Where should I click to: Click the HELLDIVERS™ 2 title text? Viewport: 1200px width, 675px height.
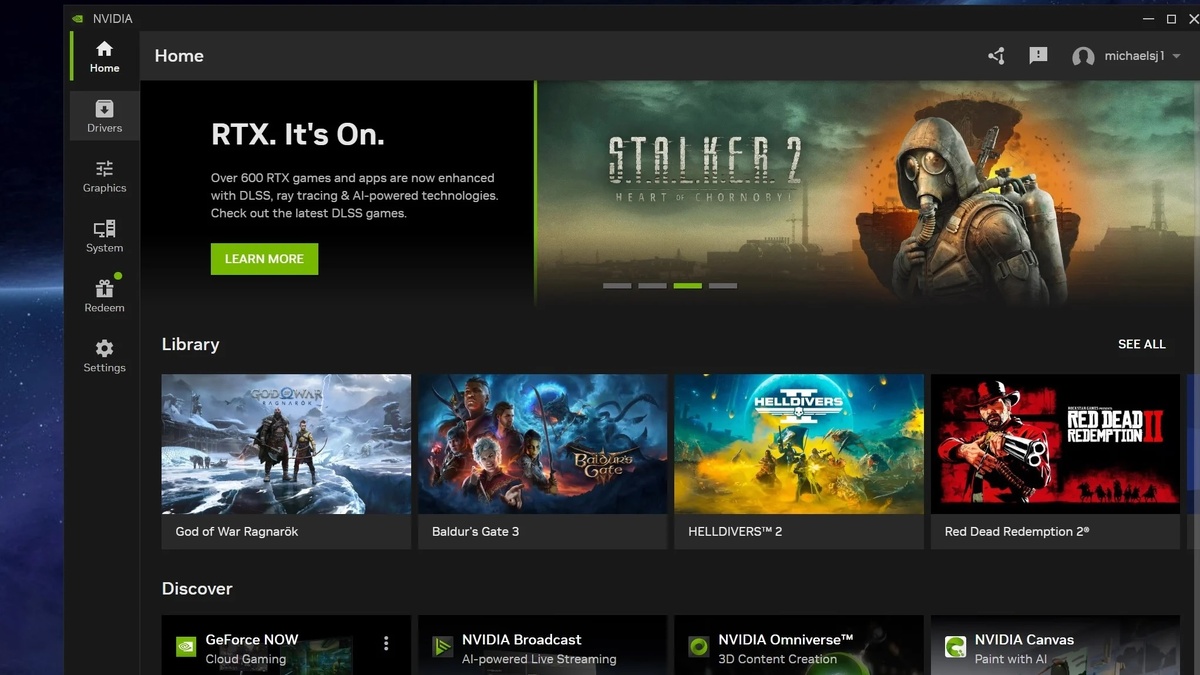(735, 532)
